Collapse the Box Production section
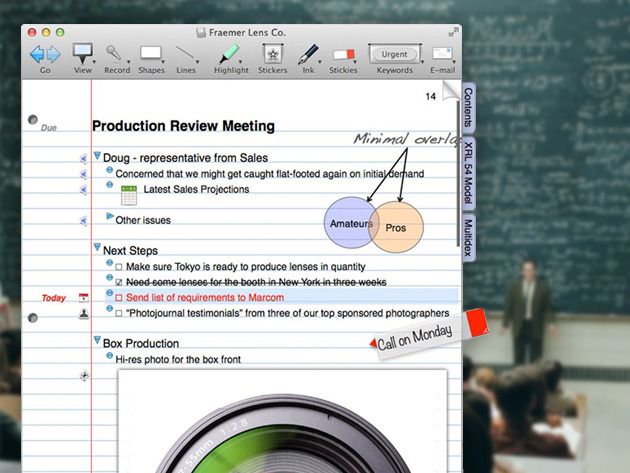 point(97,340)
